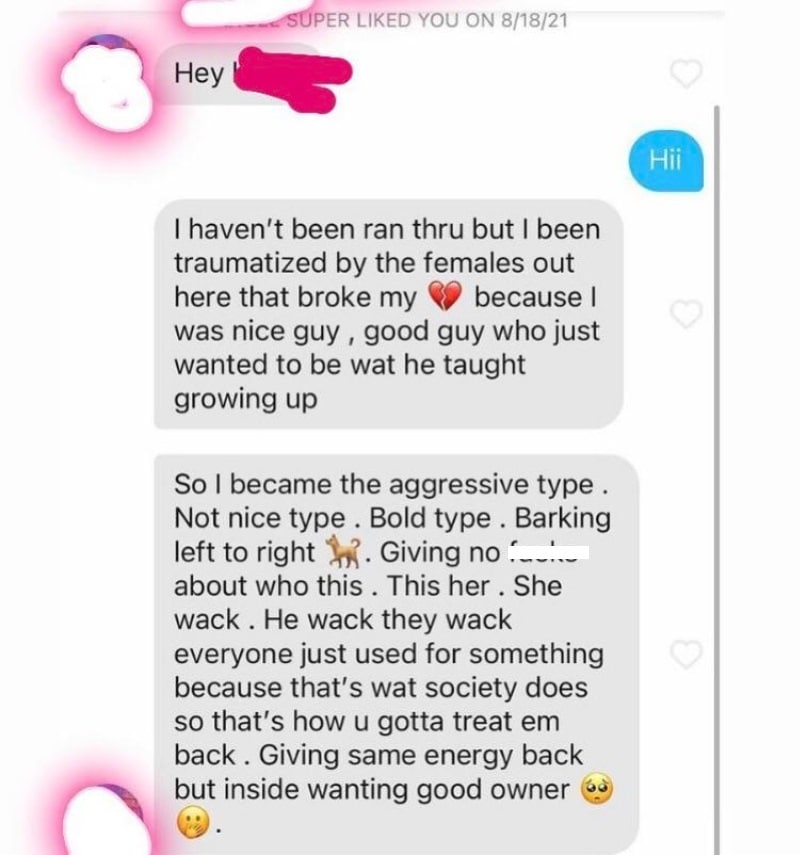The height and width of the screenshot is (855, 800).
Task: Click the vertical scrollbar on the right
Action: pyautogui.click(x=717, y=480)
